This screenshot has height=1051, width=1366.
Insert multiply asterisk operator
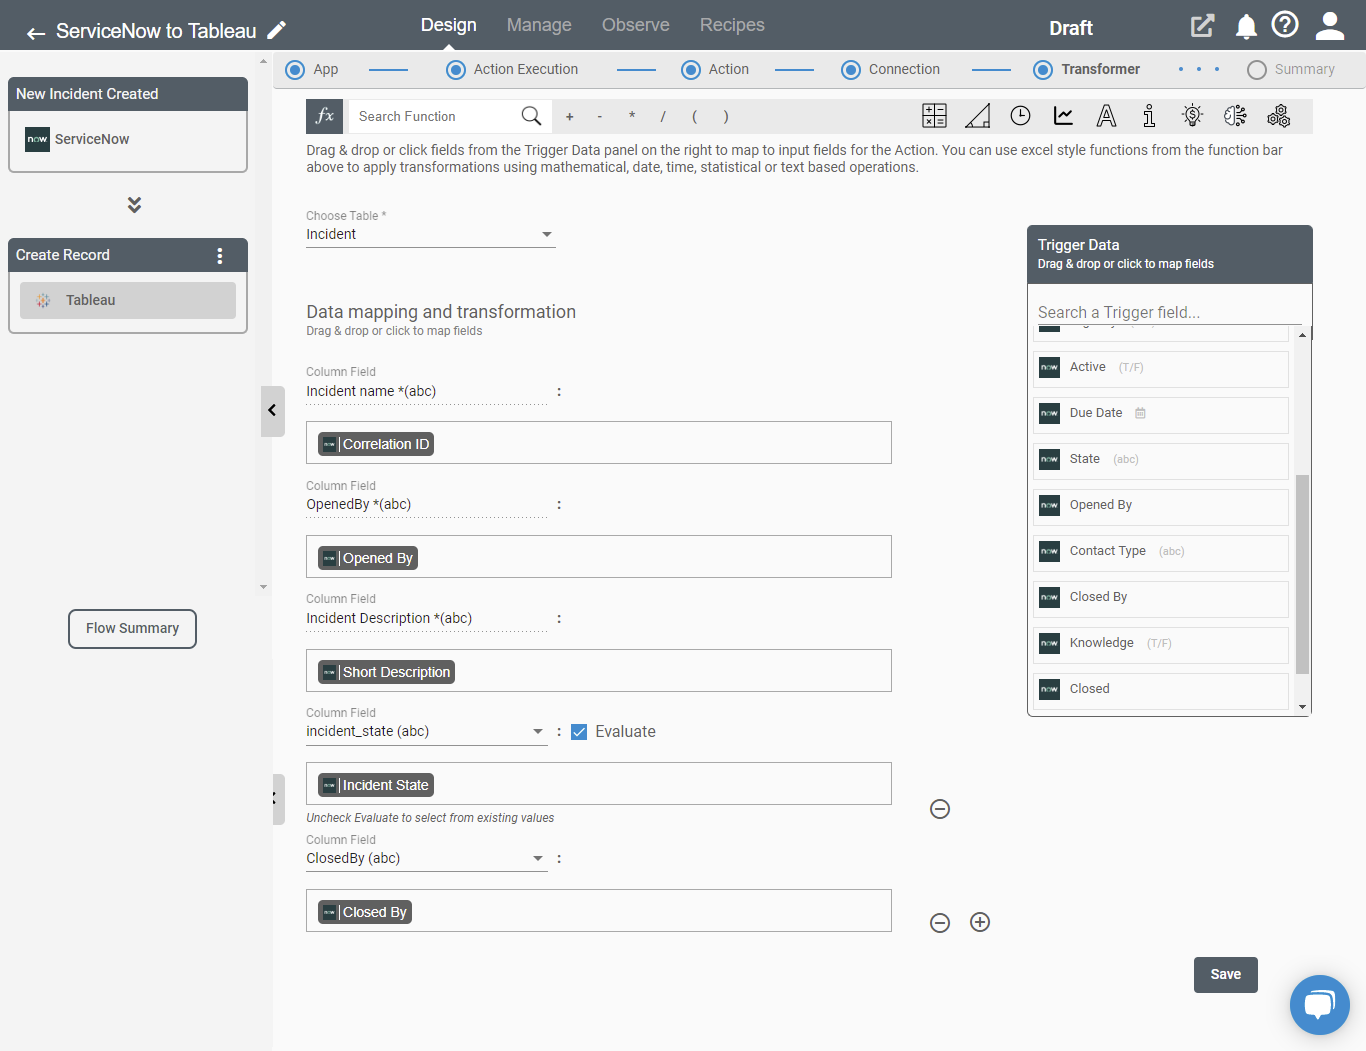point(632,117)
